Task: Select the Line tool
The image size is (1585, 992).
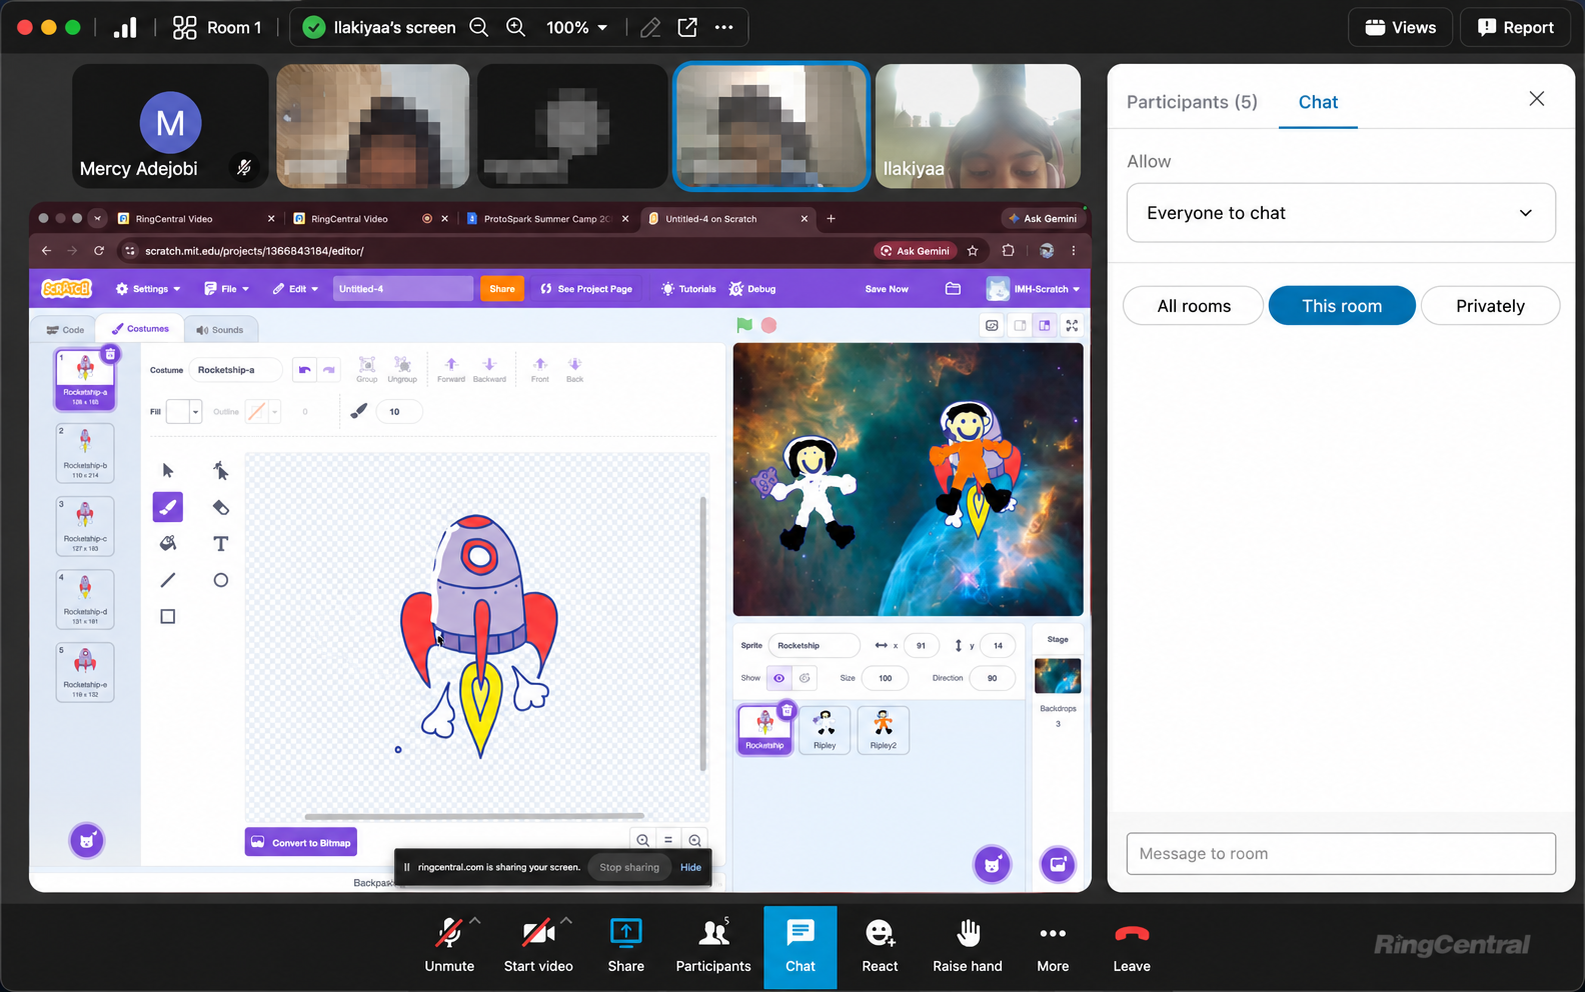Action: click(168, 580)
